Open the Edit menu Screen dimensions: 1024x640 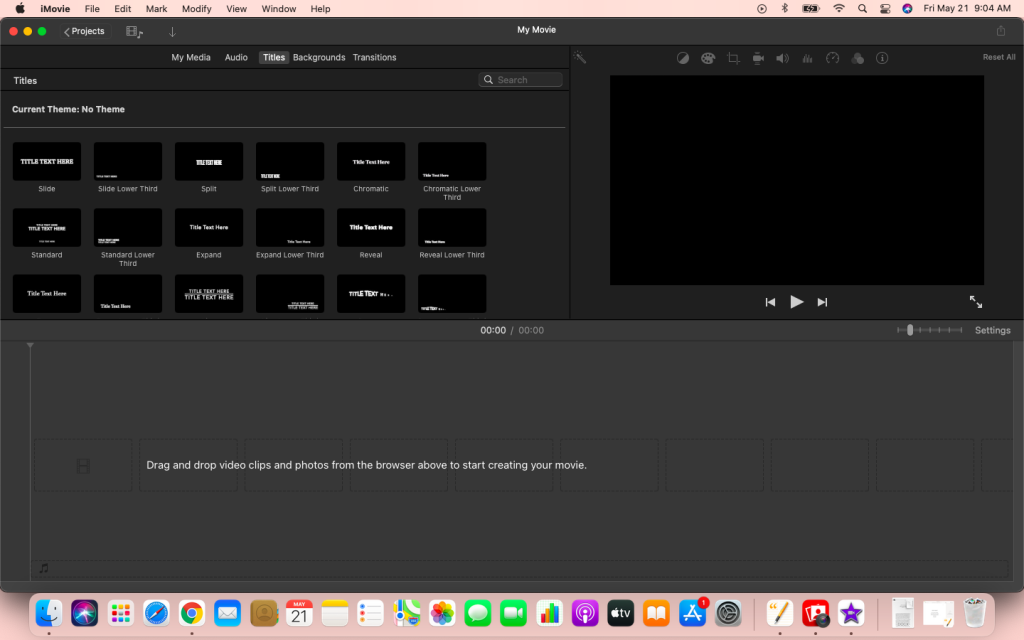(x=123, y=8)
